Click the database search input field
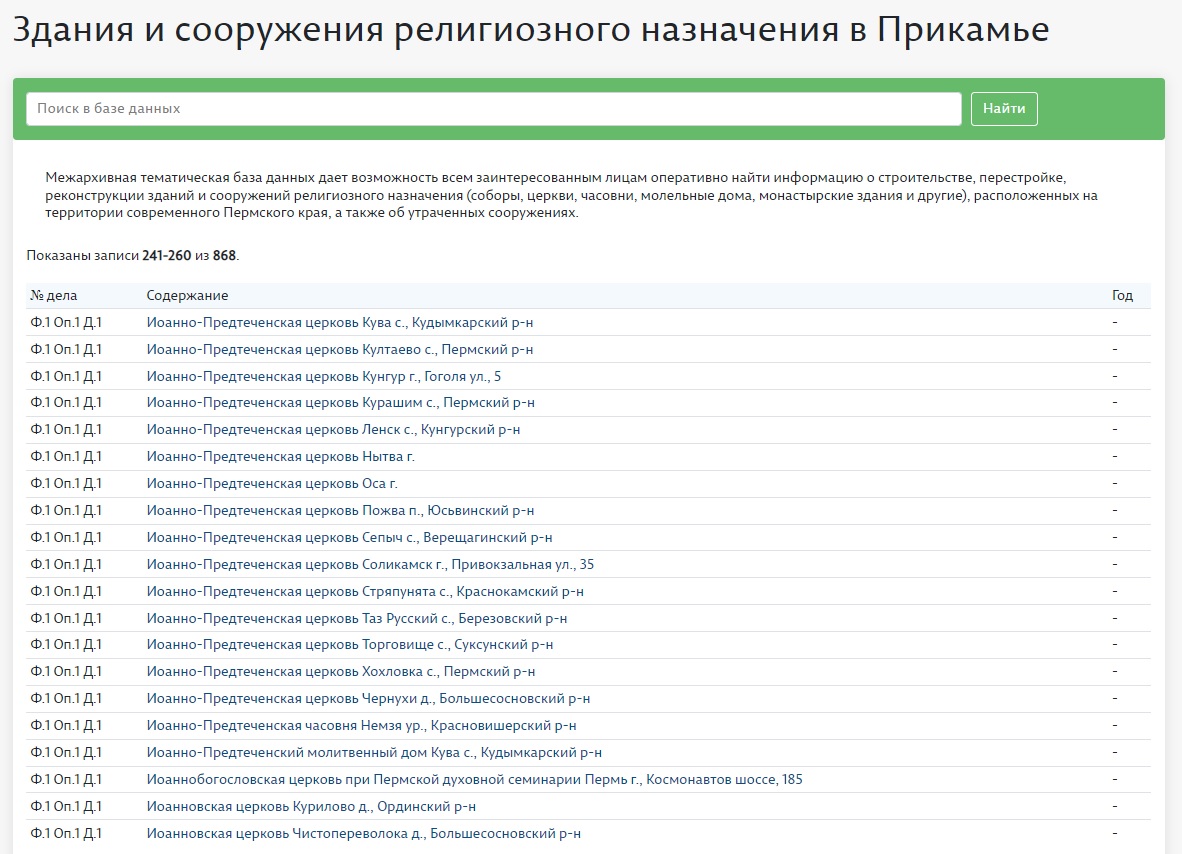Viewport: 1182px width, 854px height. 493,109
